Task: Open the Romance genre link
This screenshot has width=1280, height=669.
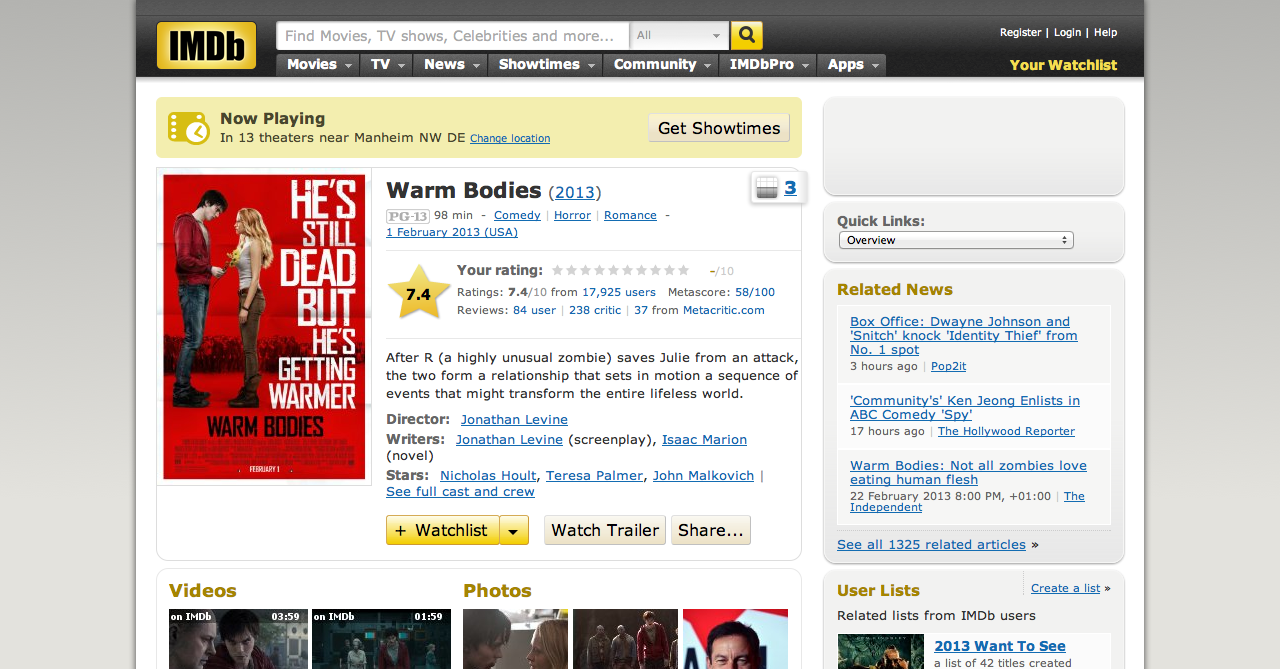Action: [x=630, y=215]
